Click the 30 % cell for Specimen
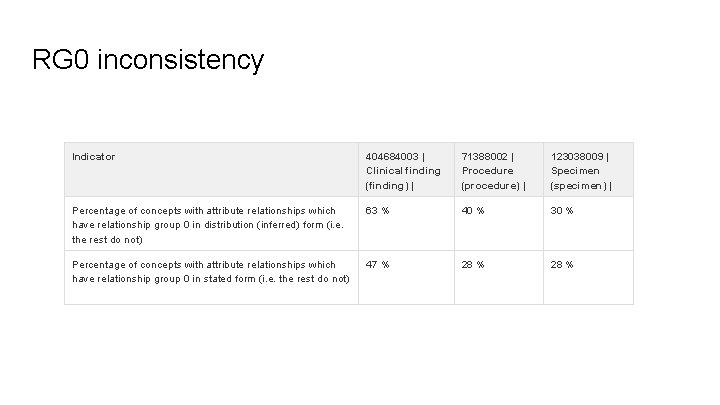 (x=588, y=224)
